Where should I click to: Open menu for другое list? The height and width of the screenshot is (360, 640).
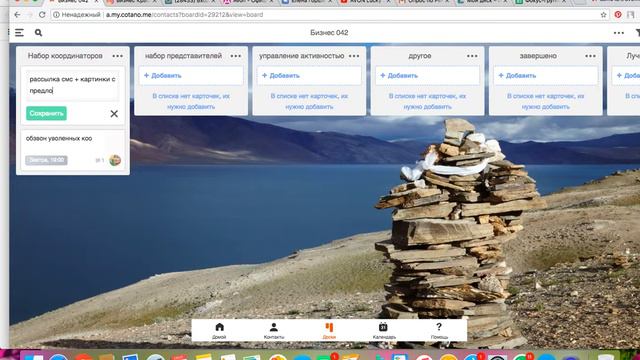[x=472, y=56]
